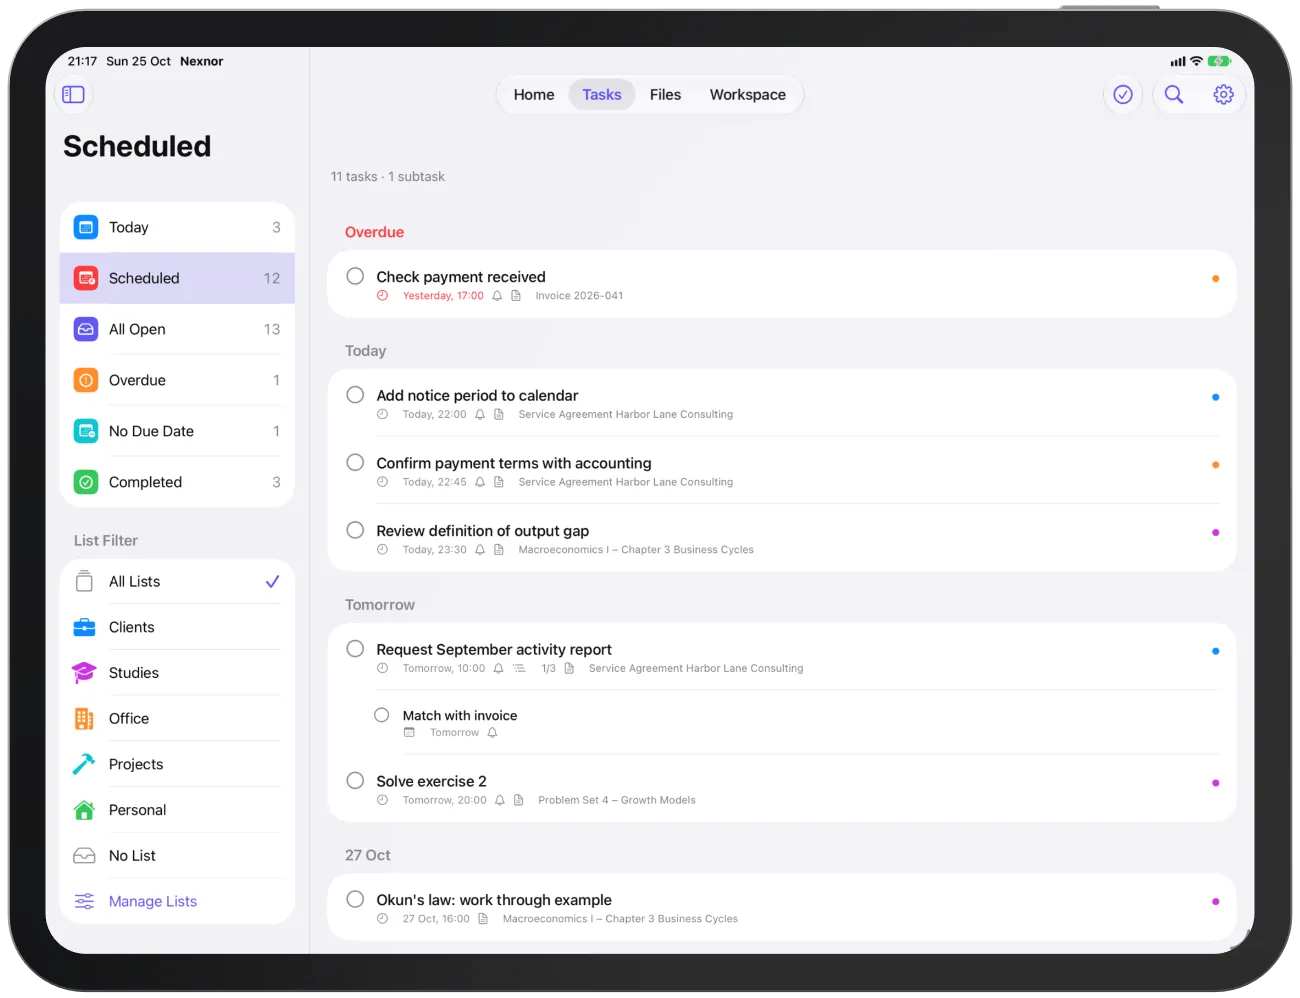
Task: Open search with the magnifier icon
Action: [x=1174, y=95]
